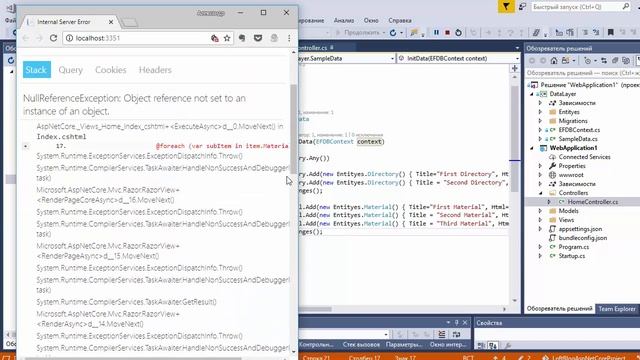Collapse the Controllers folder
The image size is (640, 360).
(x=540, y=193)
